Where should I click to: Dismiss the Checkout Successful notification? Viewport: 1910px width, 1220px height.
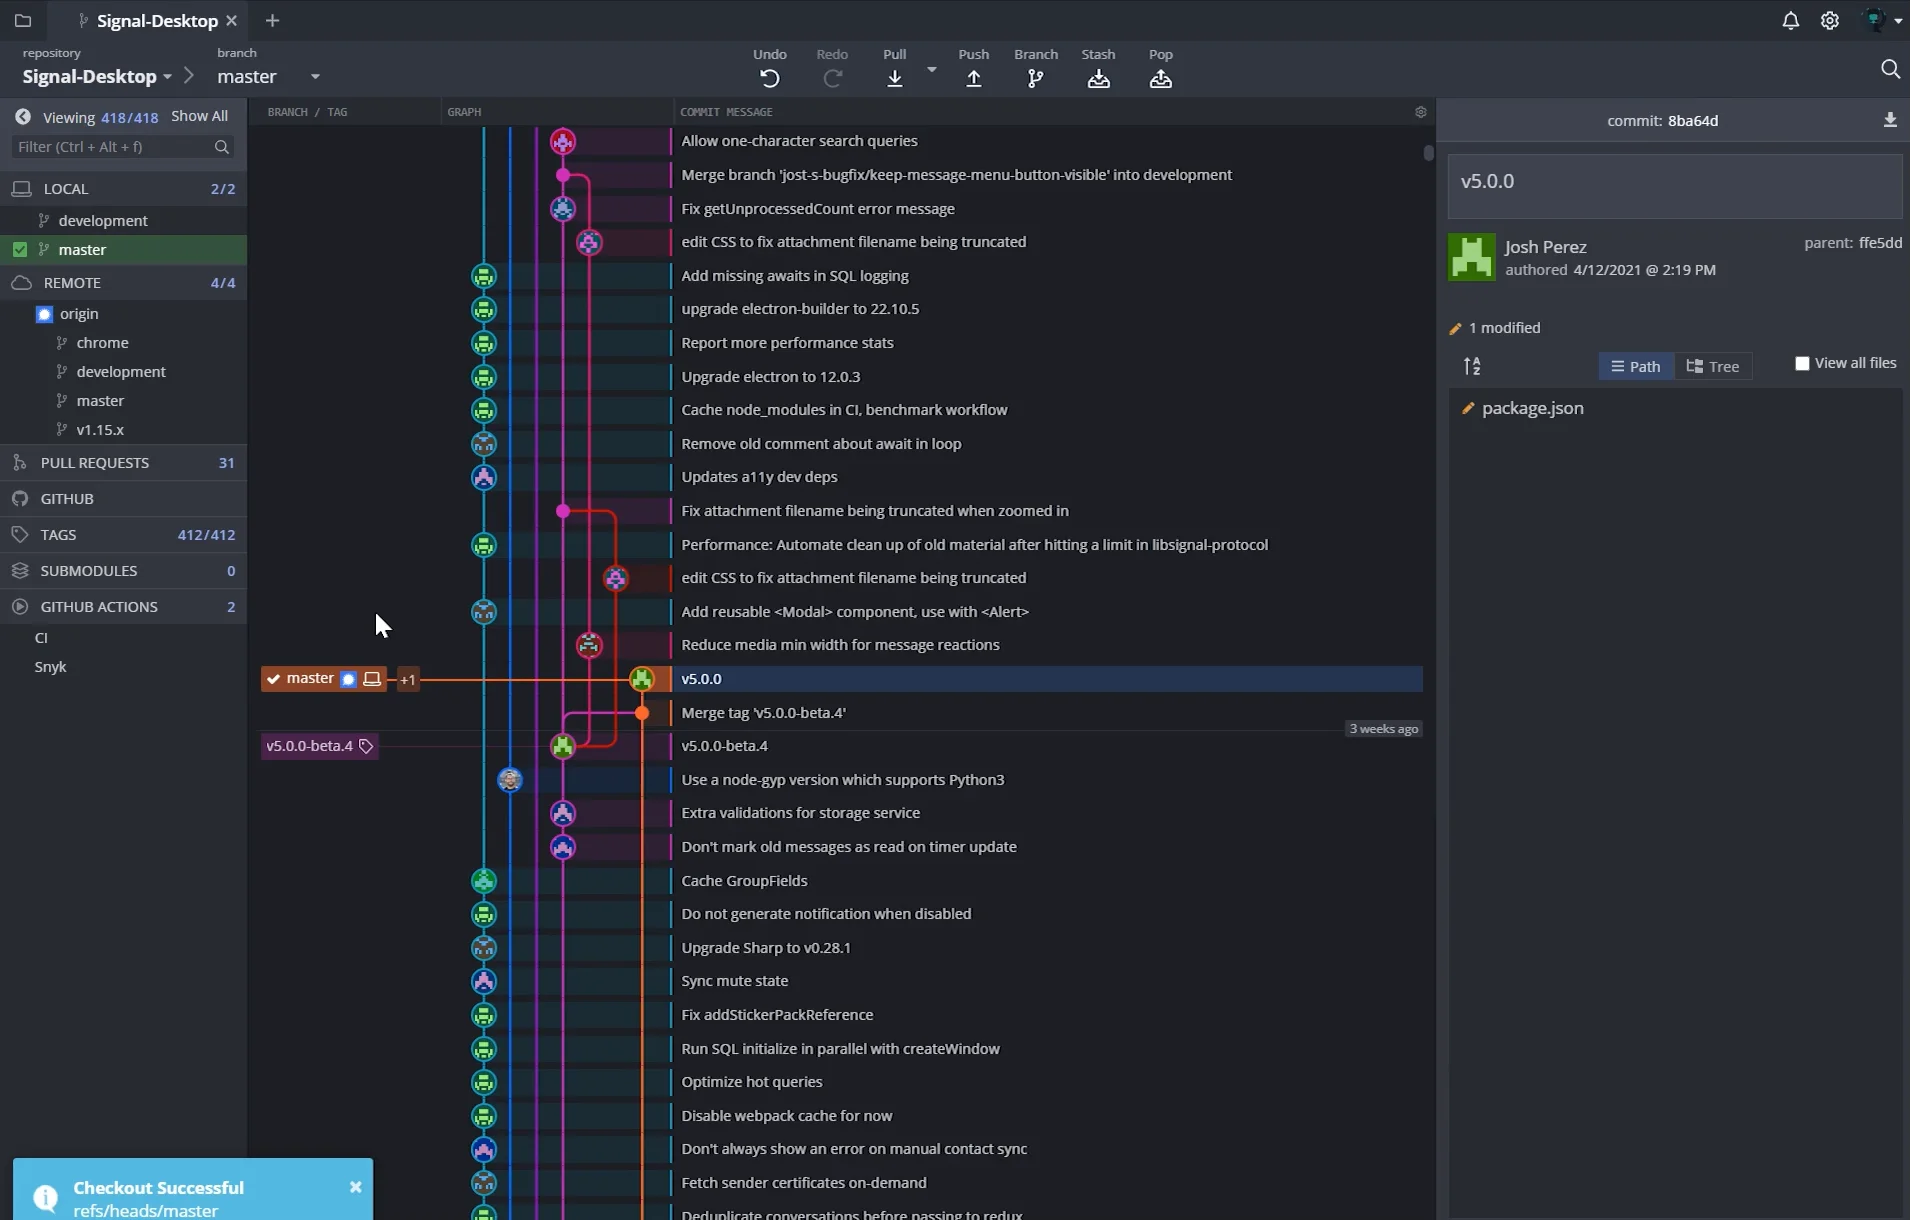[x=355, y=1187]
